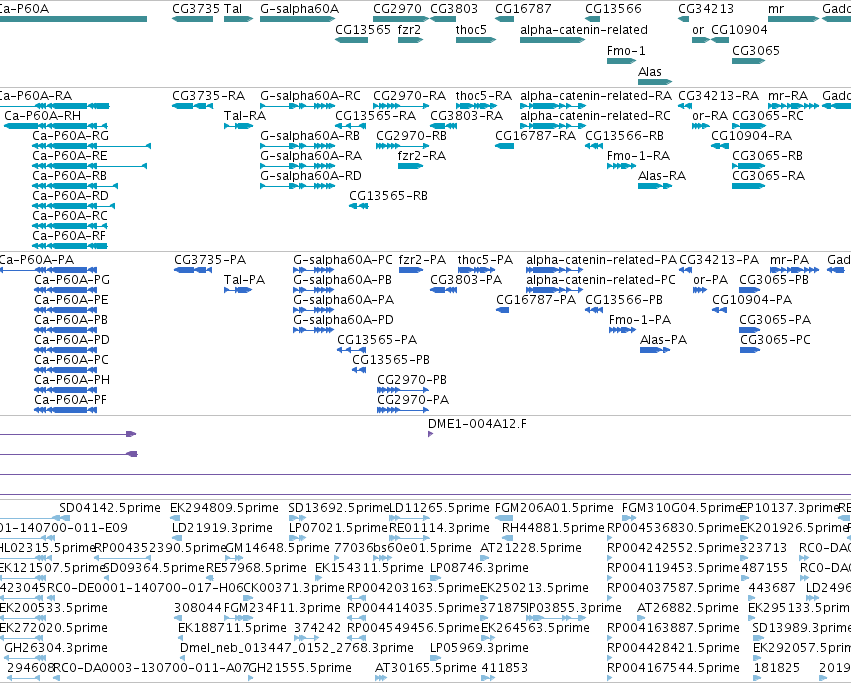The height and width of the screenshot is (683, 851).
Task: Click protein CG3735-PA
Action: tap(210, 260)
